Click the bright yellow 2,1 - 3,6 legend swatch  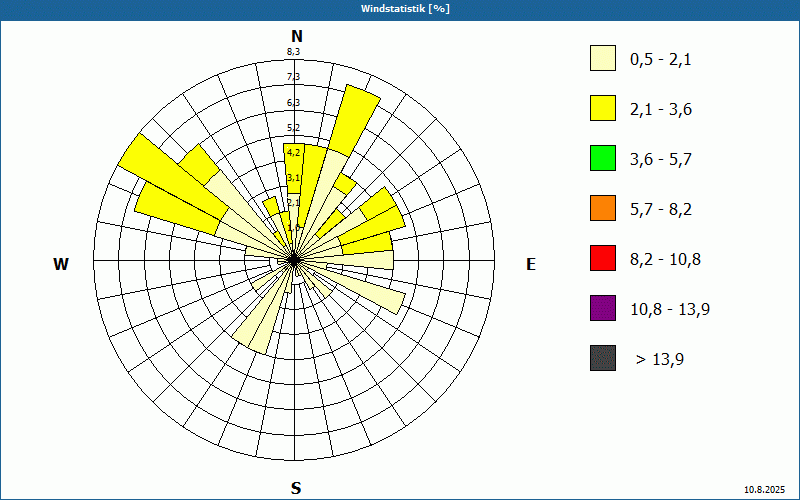[x=603, y=108]
